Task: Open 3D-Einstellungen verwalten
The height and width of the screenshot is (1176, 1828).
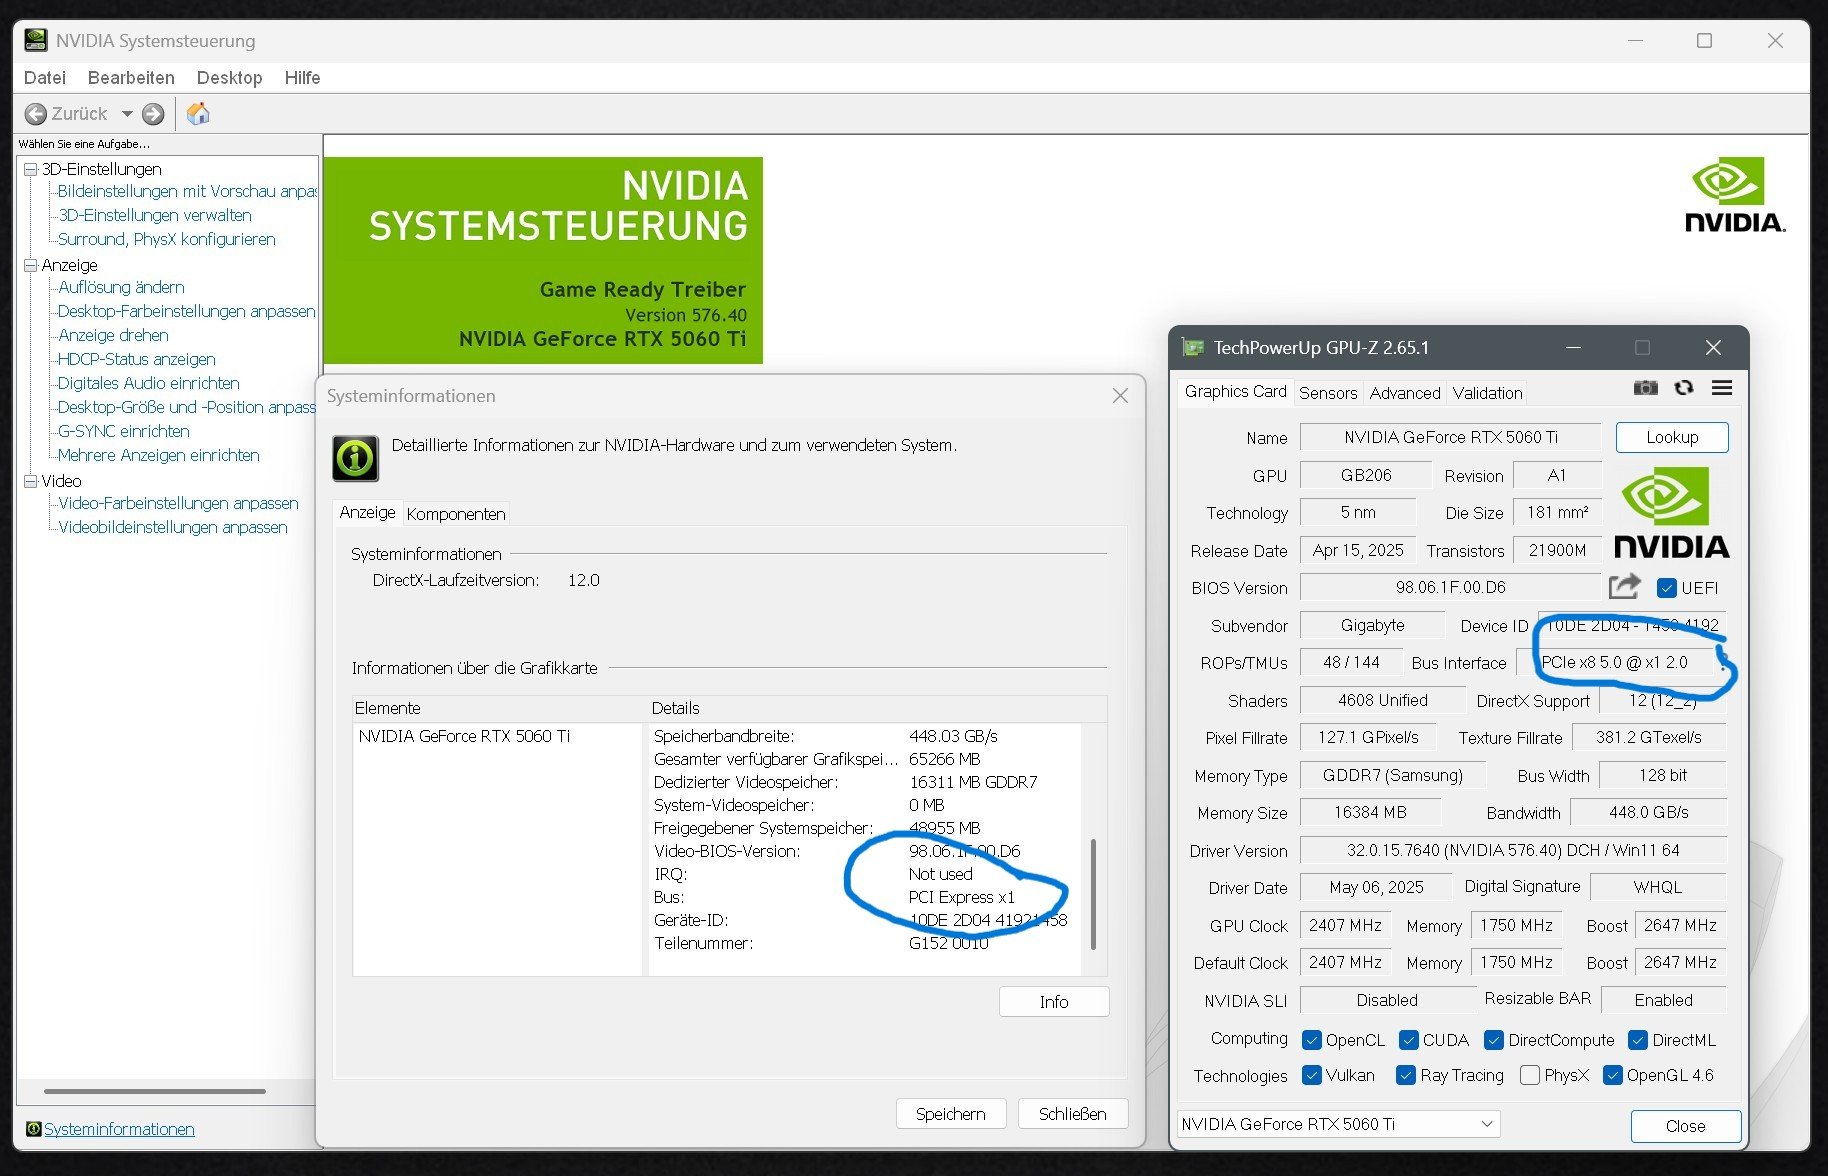Action: pos(155,215)
